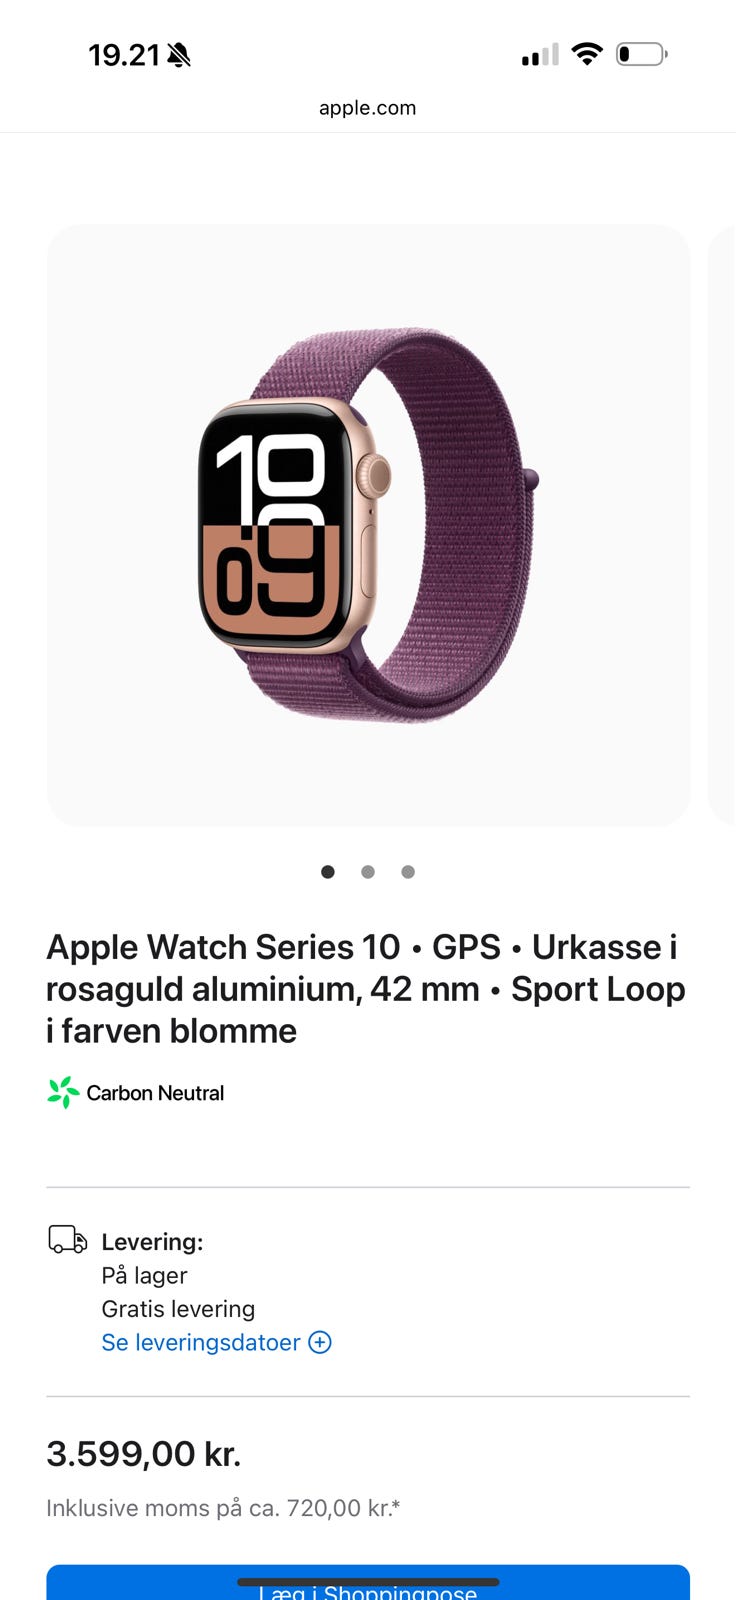This screenshot has height=1600, width=736.
Task: Select the first carousel page dot
Action: (328, 872)
